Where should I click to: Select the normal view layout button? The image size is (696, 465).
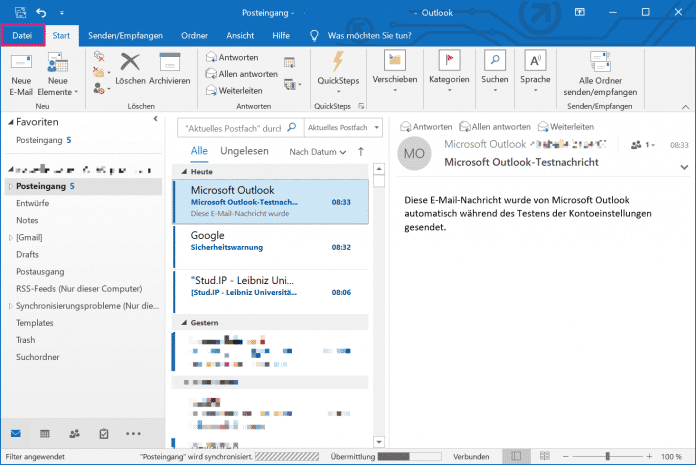(x=515, y=456)
